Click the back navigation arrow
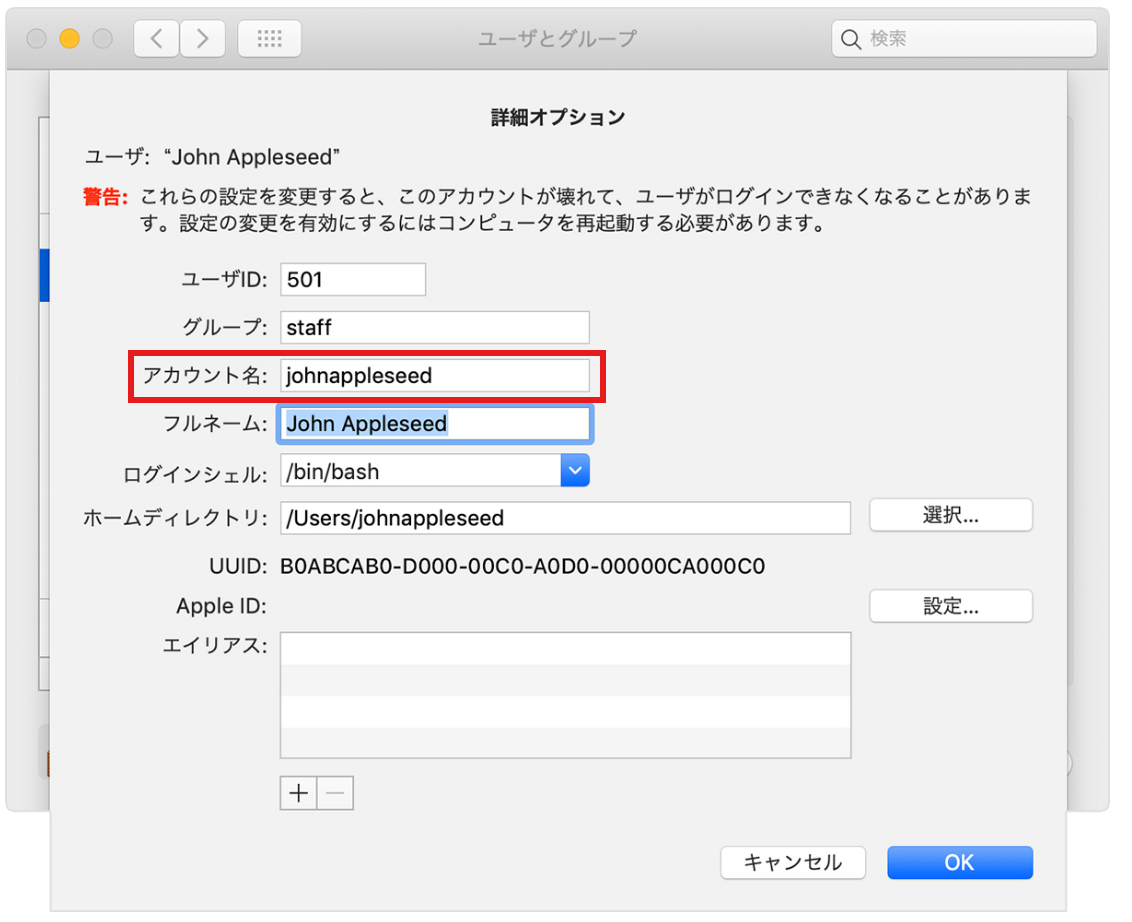Image resolution: width=1132 pixels, height=922 pixels. pos(156,39)
